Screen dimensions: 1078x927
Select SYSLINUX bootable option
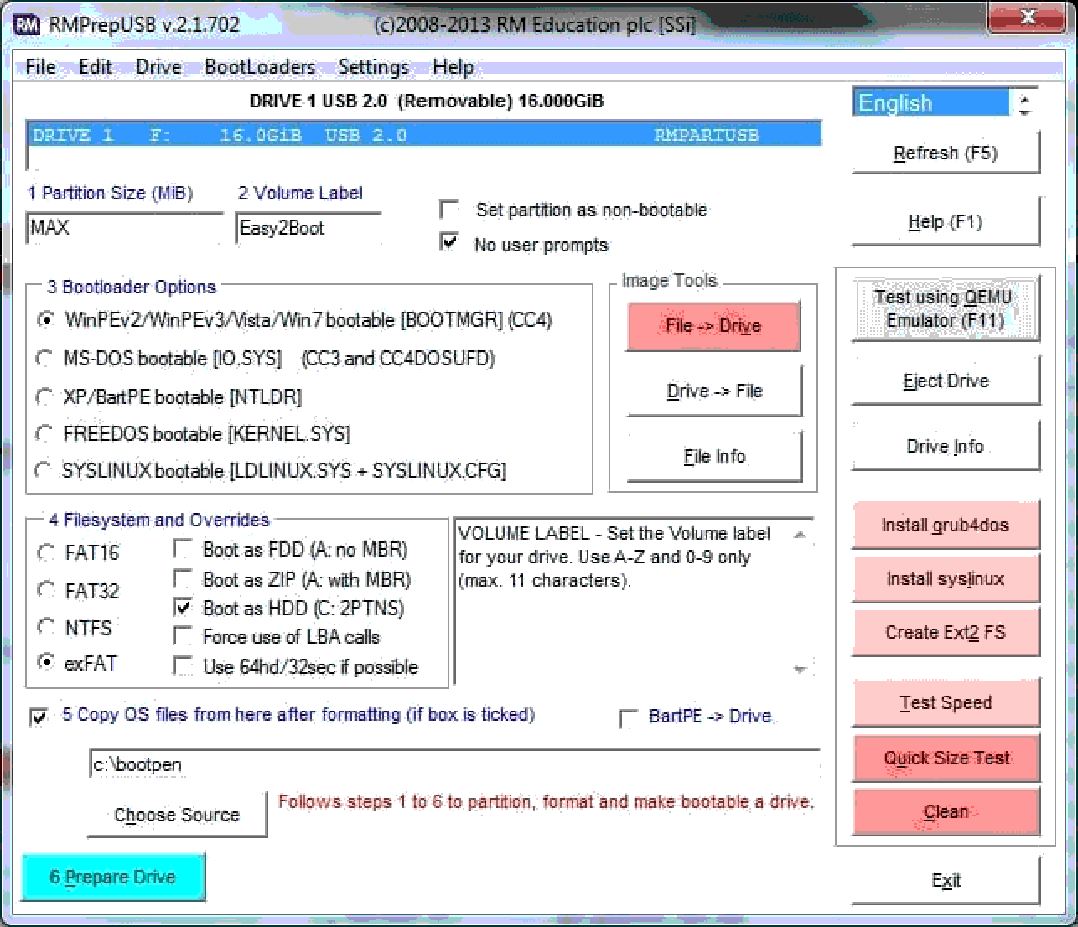45,470
